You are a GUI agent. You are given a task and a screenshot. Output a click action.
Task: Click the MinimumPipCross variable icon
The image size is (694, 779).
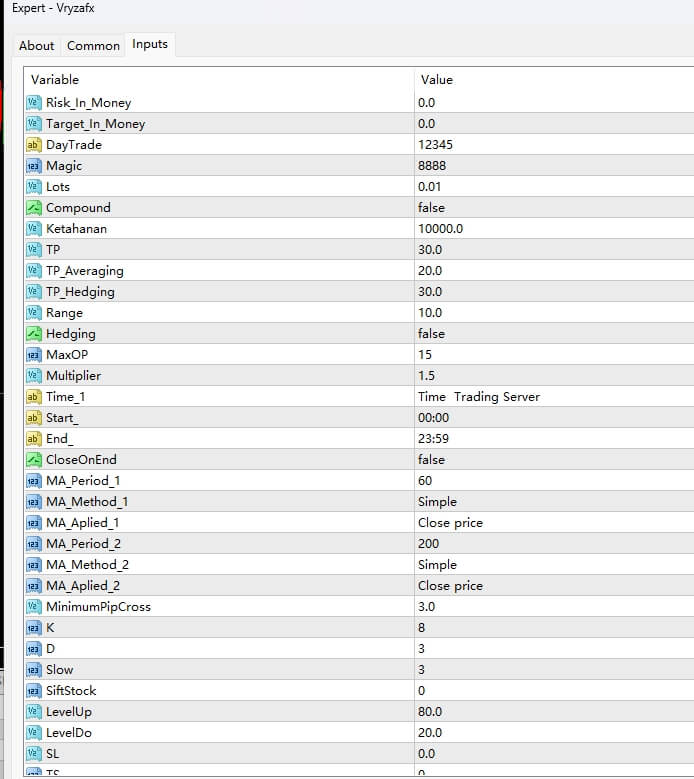point(33,607)
